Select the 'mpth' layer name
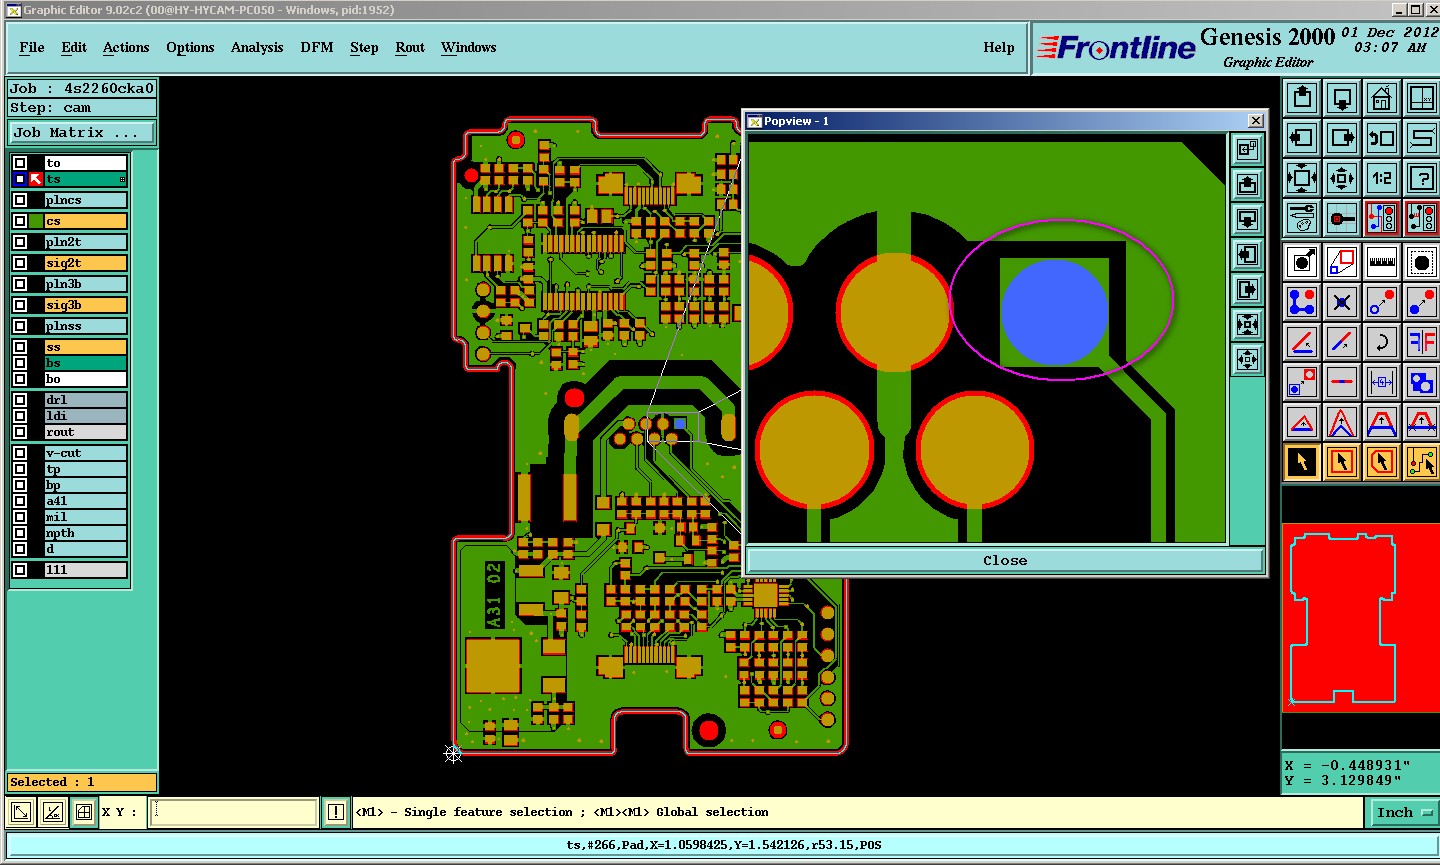Screen dimensions: 1440x865 pyautogui.click(x=86, y=533)
